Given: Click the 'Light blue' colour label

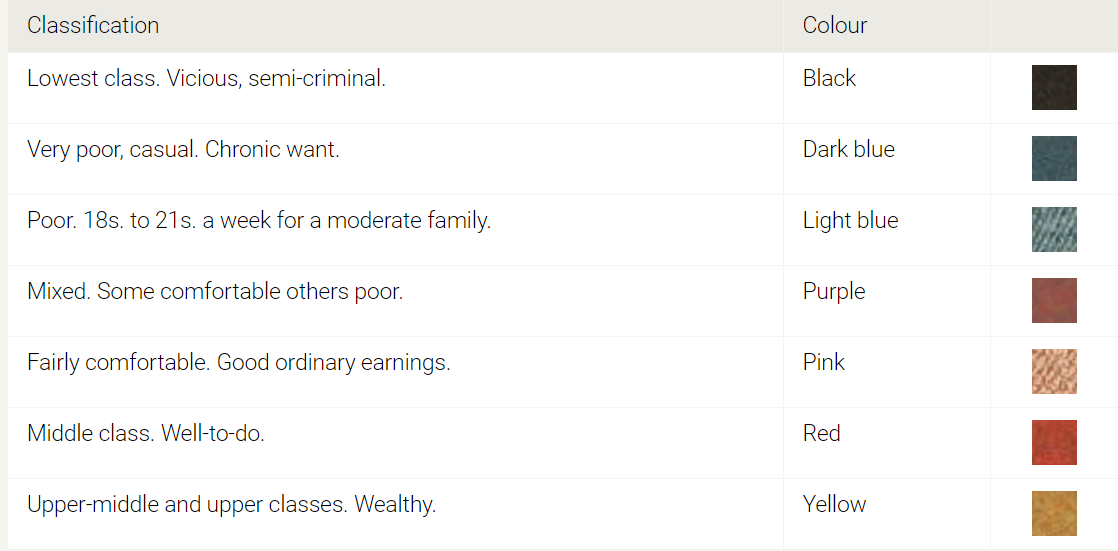Looking at the screenshot, I should 850,220.
